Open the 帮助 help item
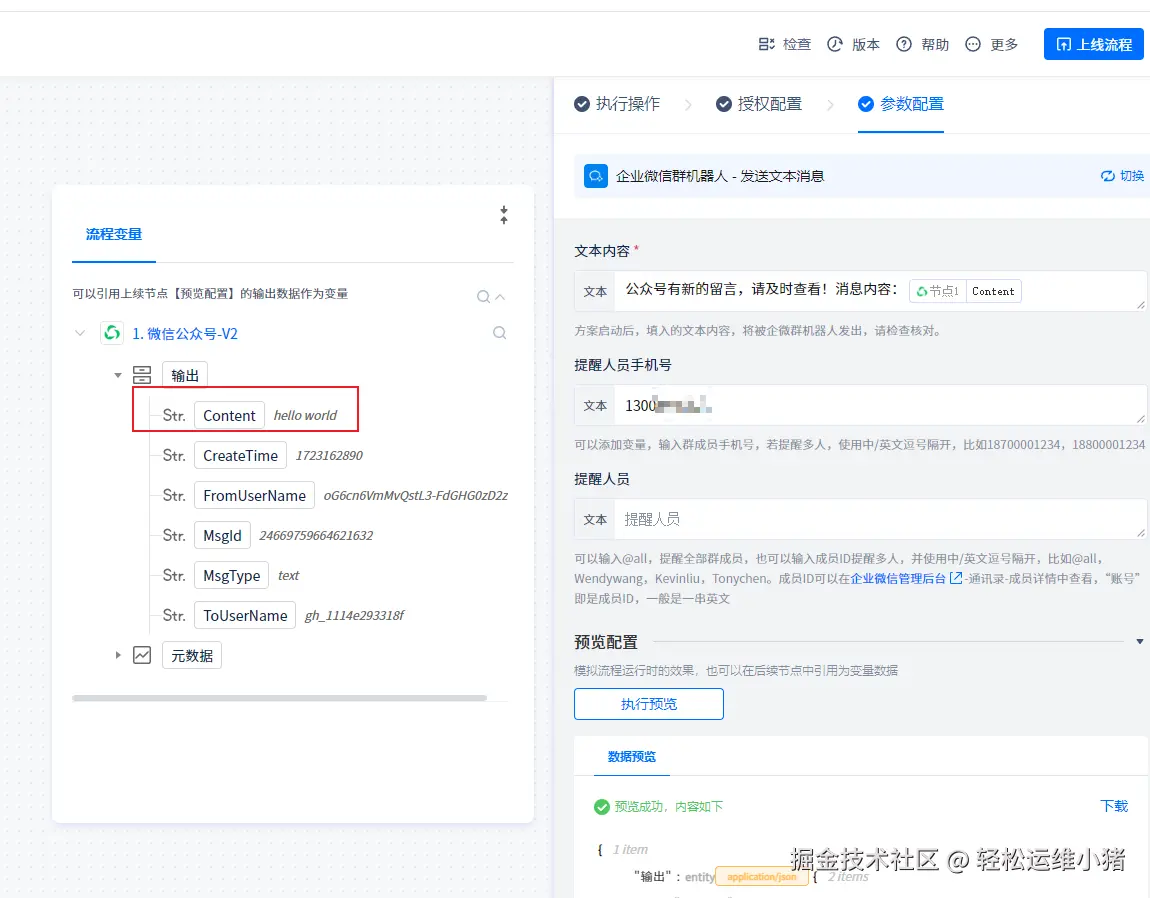Viewport: 1150px width, 898px height. coord(923,44)
